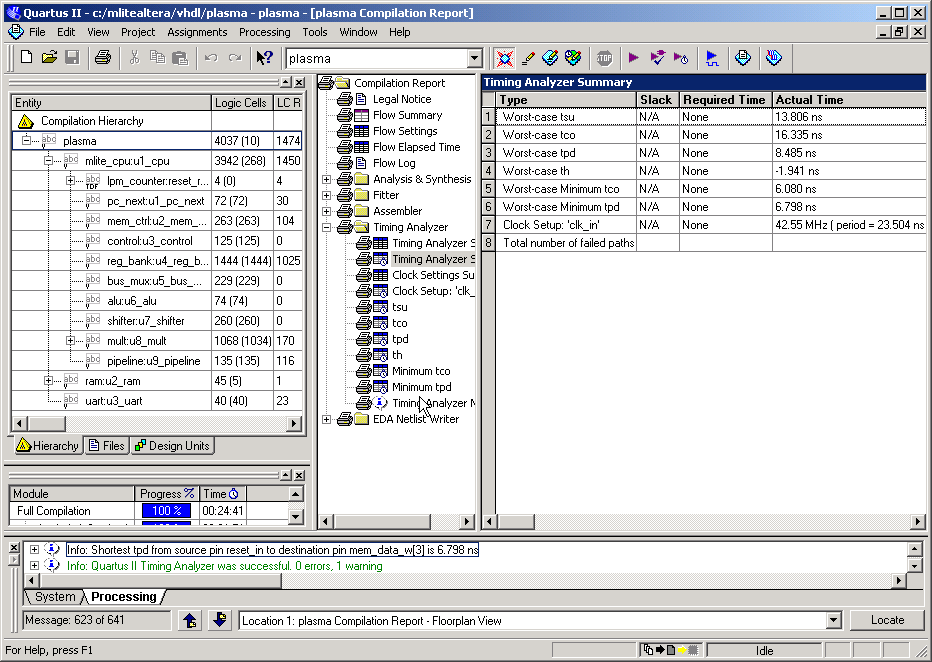Click the 16.335 ns actual time cell
Image resolution: width=932 pixels, height=662 pixels.
pyautogui.click(x=849, y=135)
